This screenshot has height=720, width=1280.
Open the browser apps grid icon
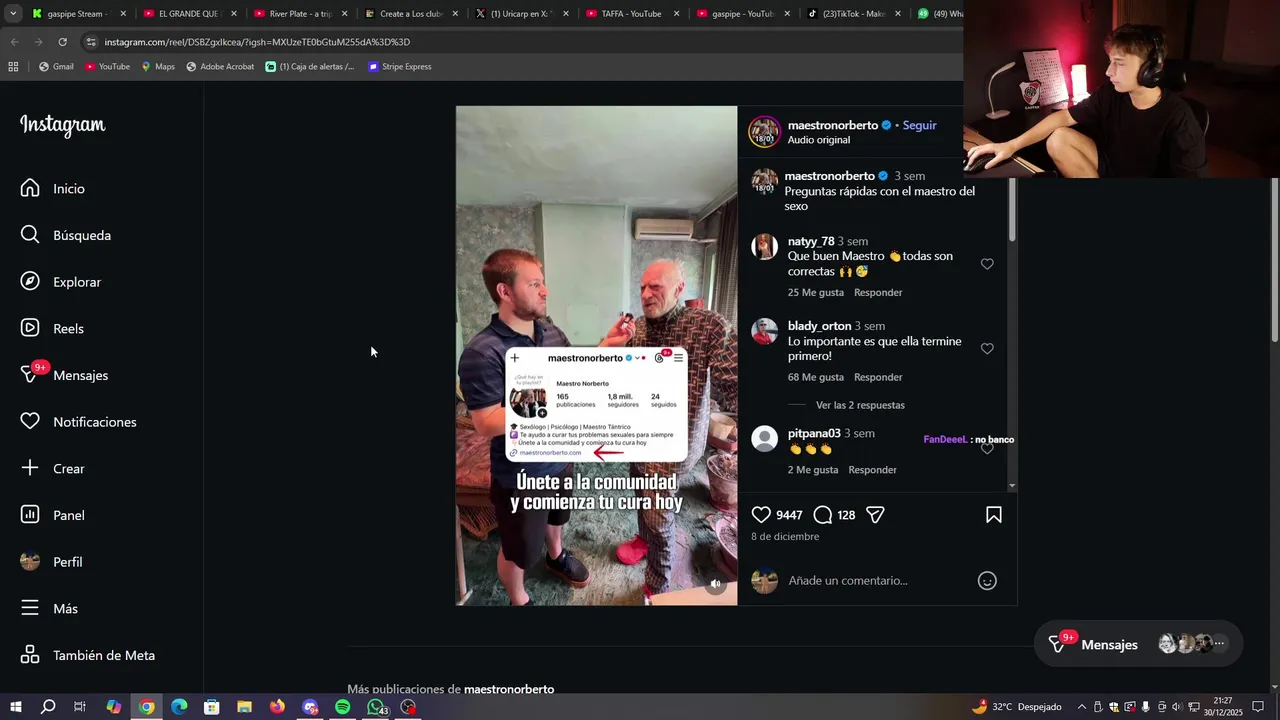[x=13, y=67]
